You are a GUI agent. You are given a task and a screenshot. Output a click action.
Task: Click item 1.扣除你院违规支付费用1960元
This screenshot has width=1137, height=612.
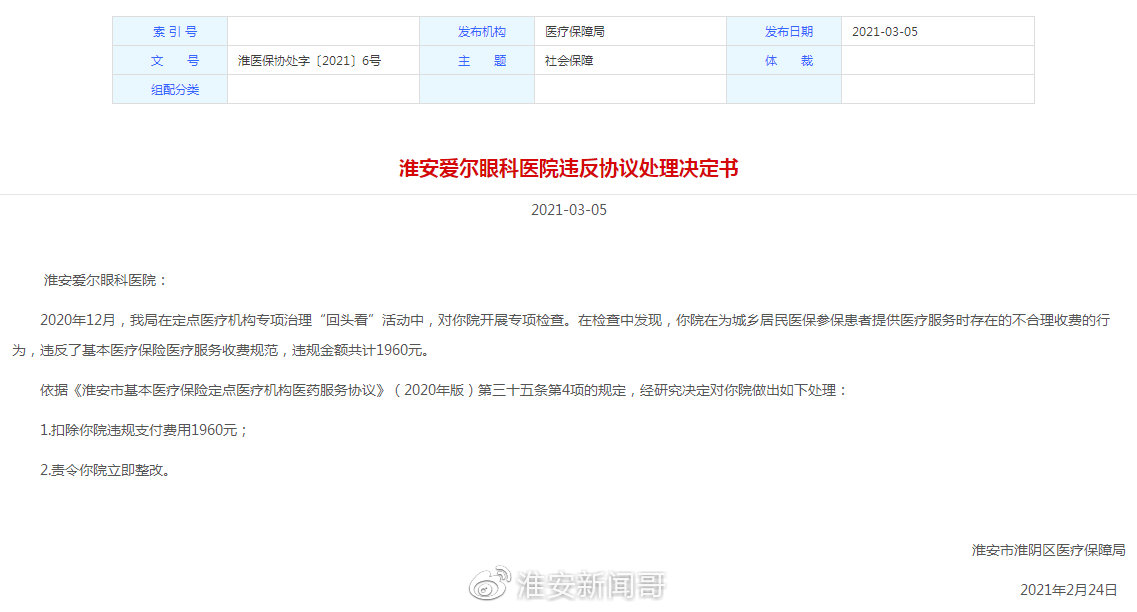click(144, 430)
